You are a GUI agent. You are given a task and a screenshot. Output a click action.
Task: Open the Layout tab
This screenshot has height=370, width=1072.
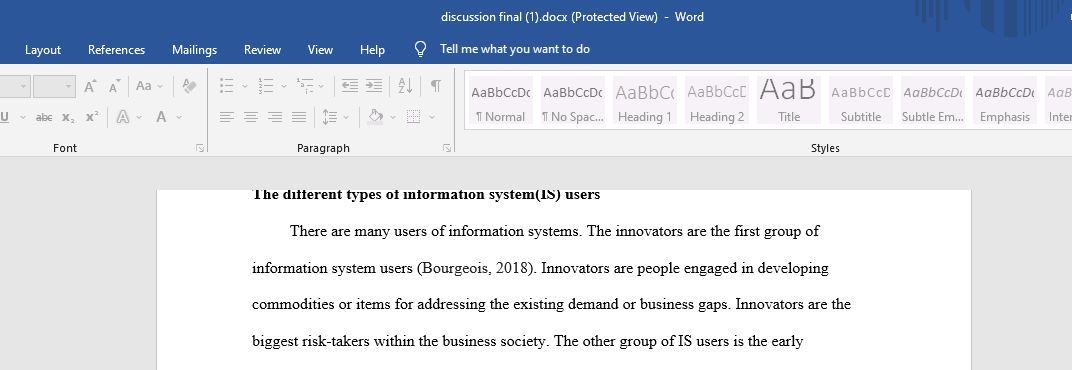[x=42, y=50]
